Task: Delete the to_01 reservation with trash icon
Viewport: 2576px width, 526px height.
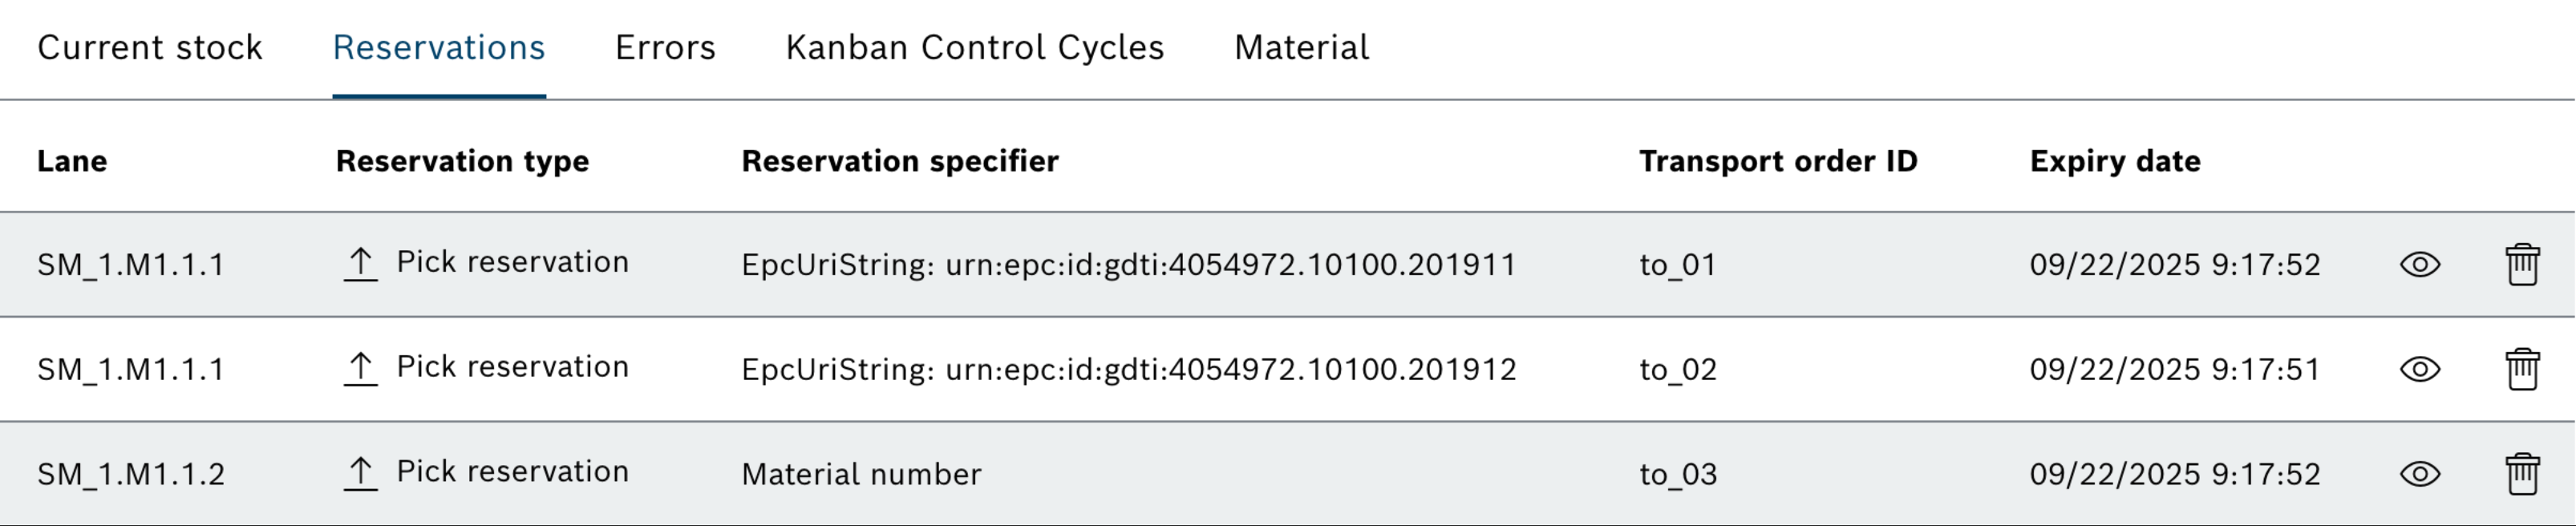Action: 2522,265
